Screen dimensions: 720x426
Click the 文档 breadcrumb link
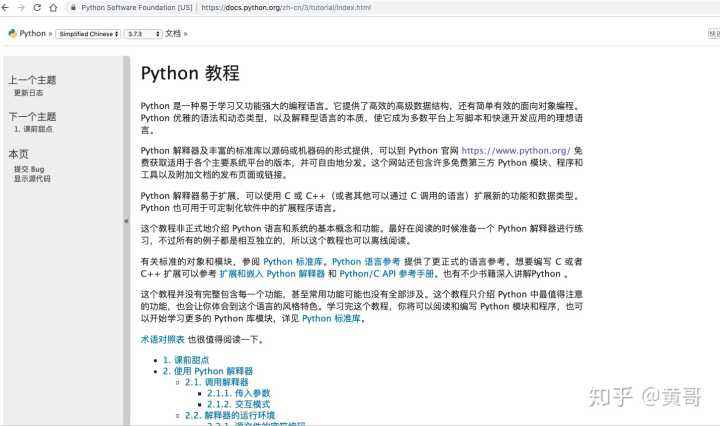click(173, 34)
